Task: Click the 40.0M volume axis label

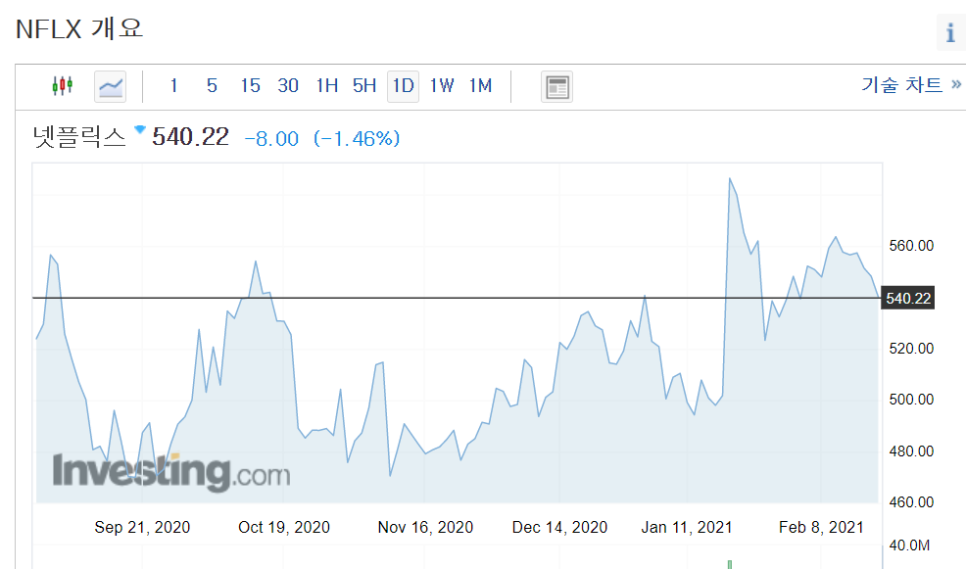Action: (909, 545)
